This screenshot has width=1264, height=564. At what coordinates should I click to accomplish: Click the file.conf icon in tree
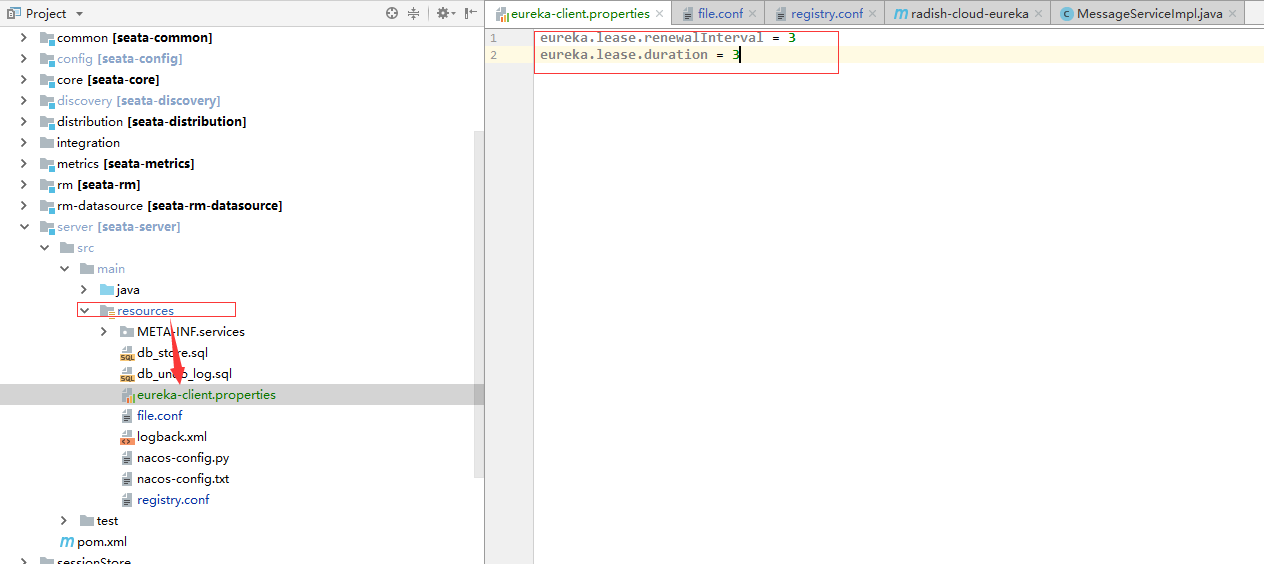click(127, 415)
